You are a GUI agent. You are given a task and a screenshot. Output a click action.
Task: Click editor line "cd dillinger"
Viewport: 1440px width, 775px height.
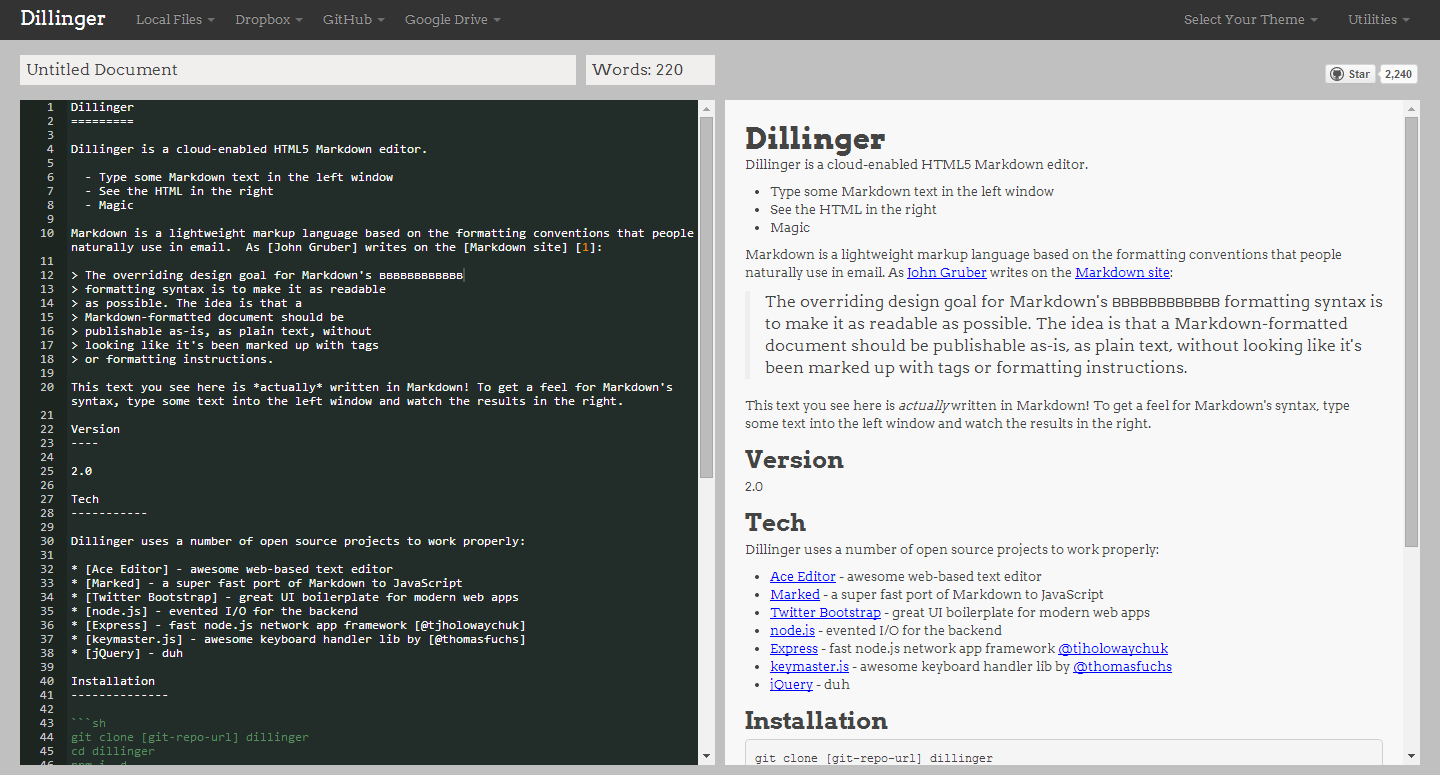pos(113,751)
